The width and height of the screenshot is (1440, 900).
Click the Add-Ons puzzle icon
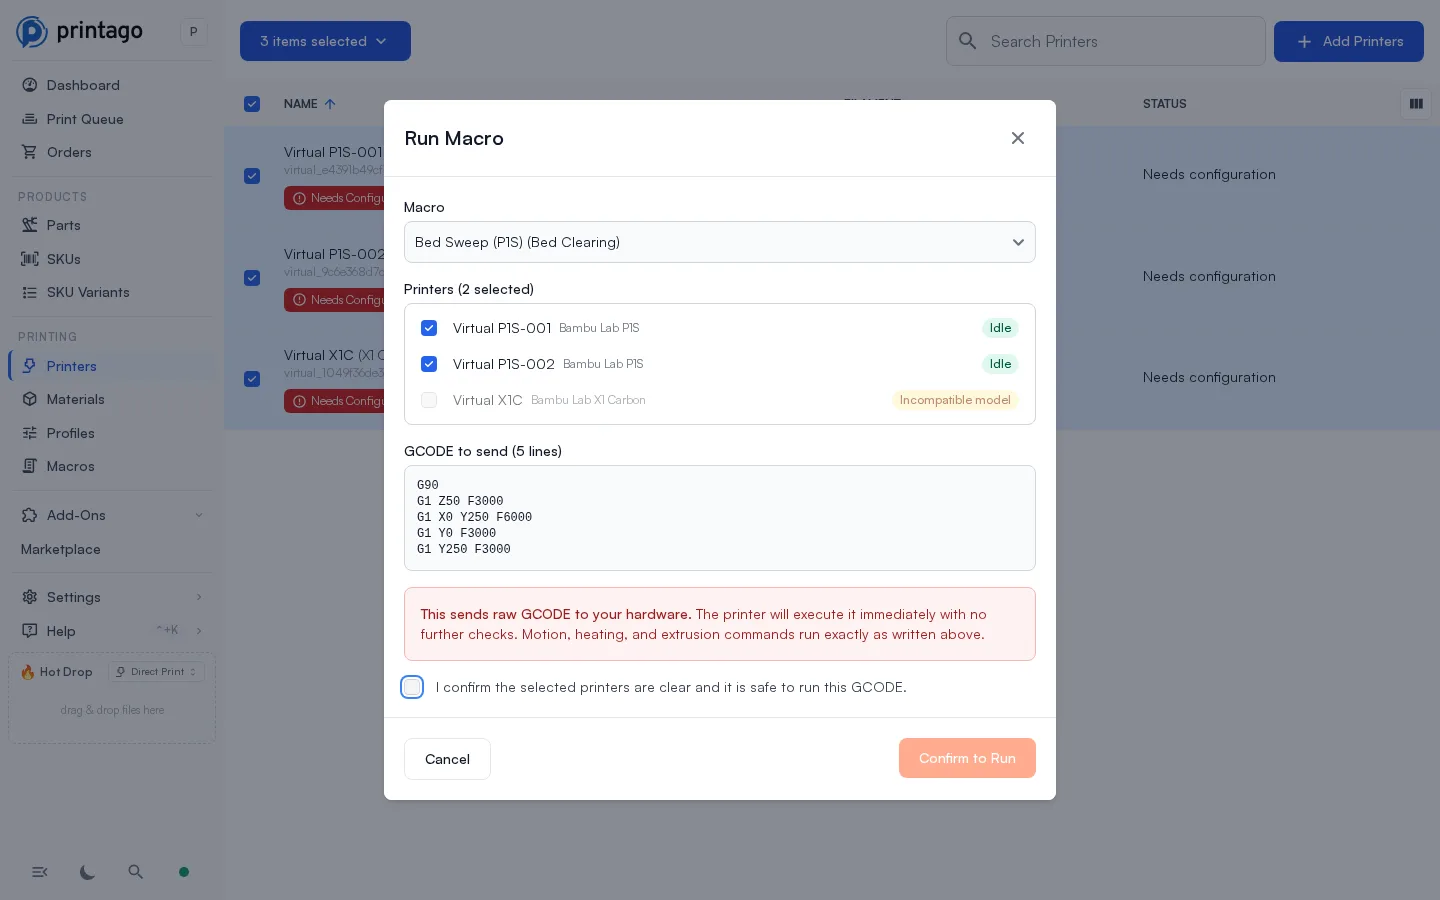(x=30, y=515)
